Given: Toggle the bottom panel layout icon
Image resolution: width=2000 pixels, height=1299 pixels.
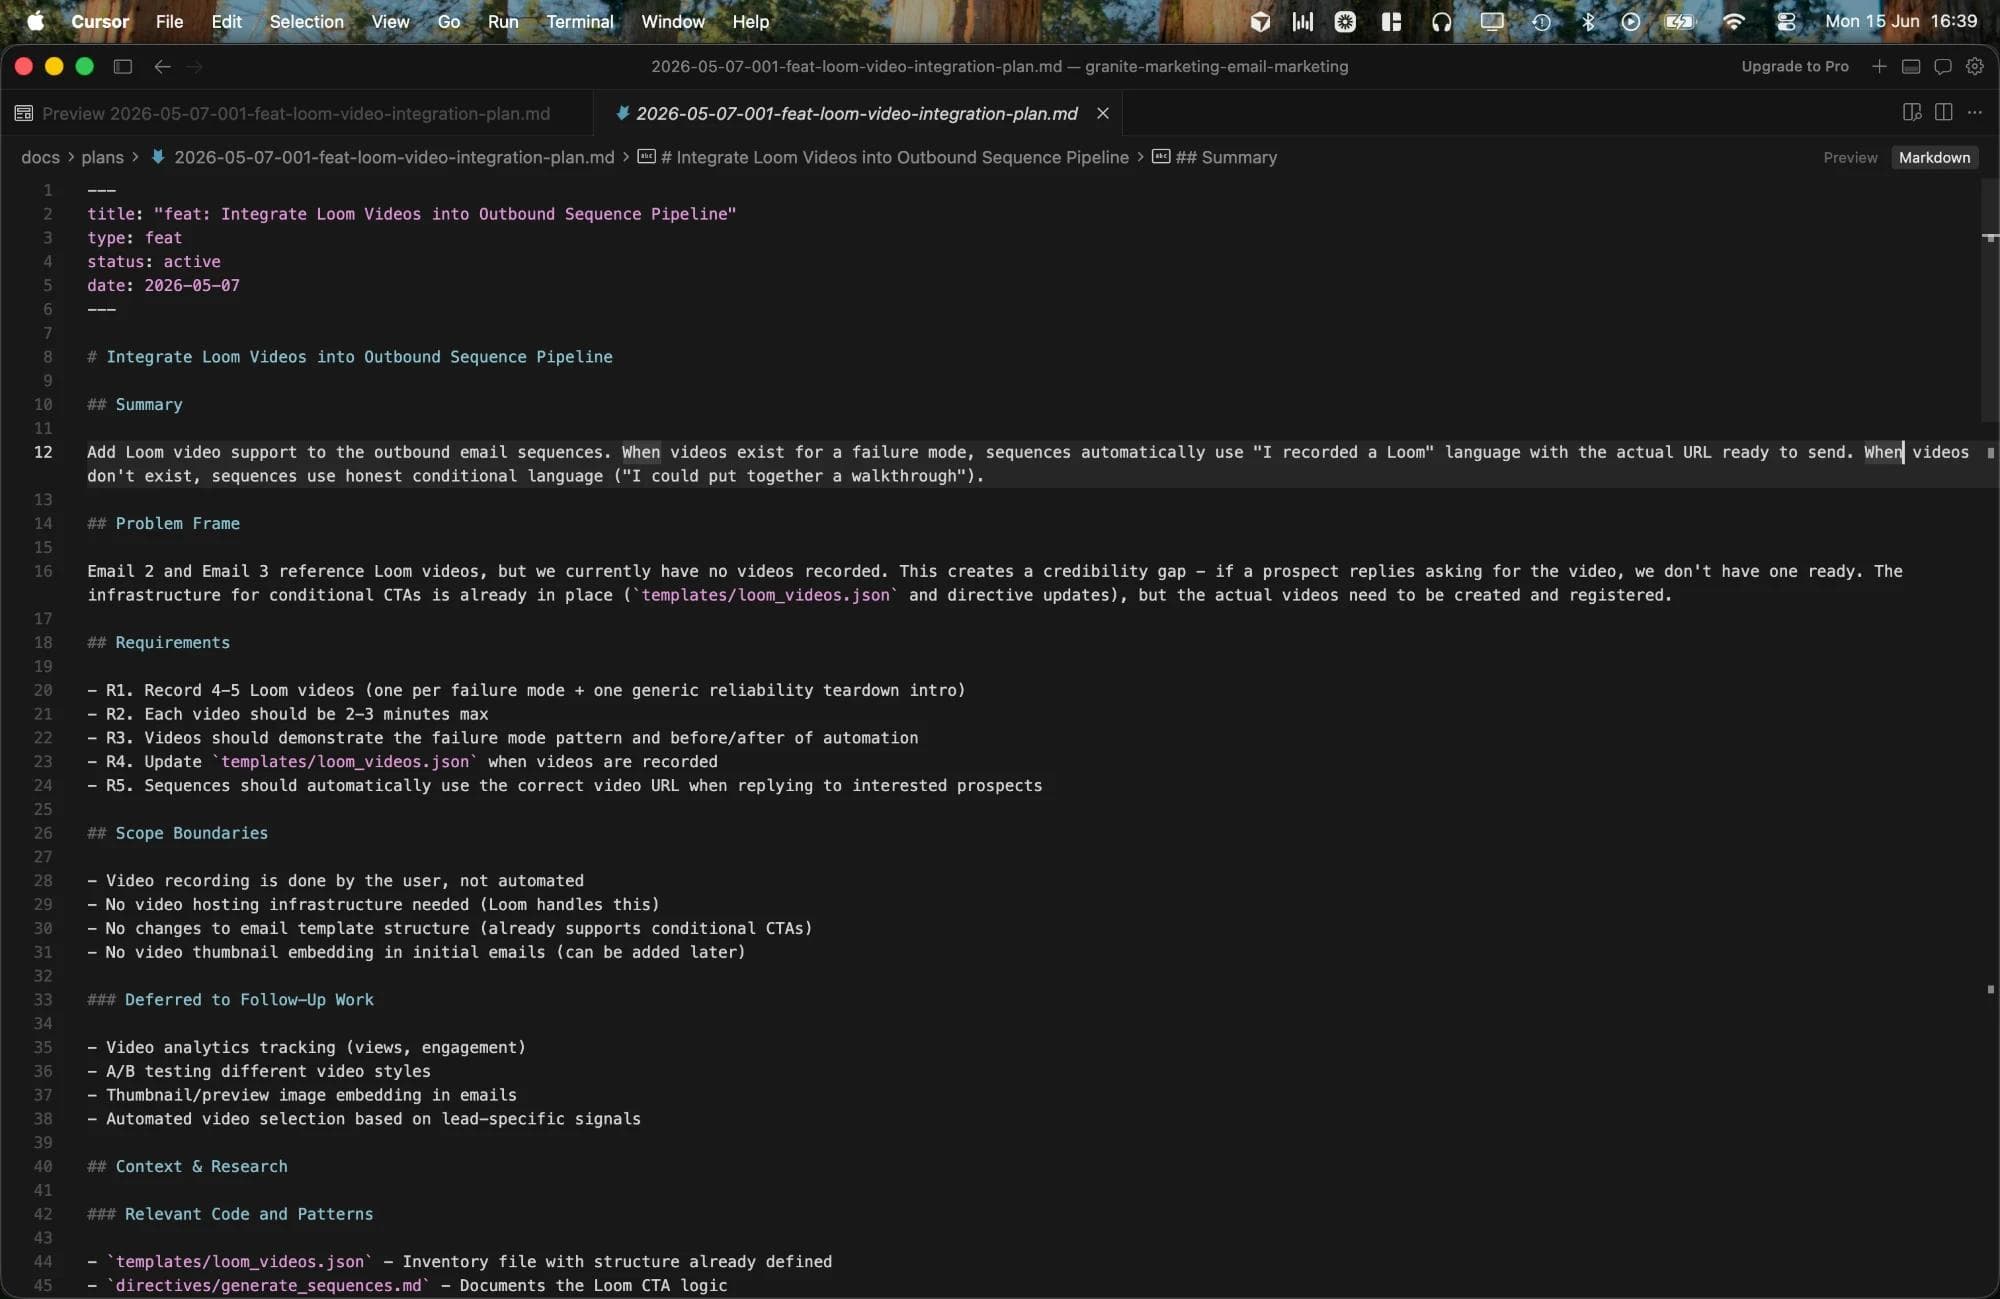Looking at the screenshot, I should (x=1910, y=66).
